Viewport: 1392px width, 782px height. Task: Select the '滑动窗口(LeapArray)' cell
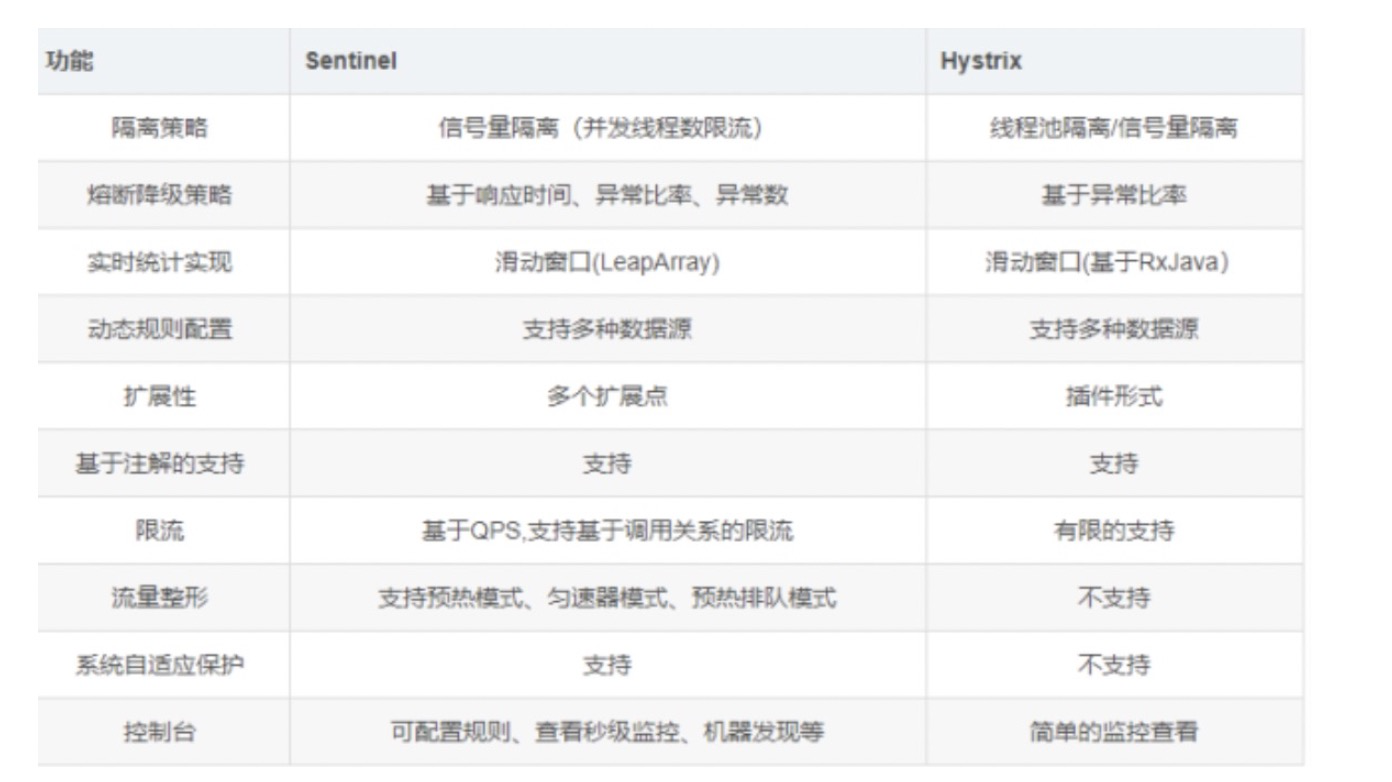(x=607, y=262)
